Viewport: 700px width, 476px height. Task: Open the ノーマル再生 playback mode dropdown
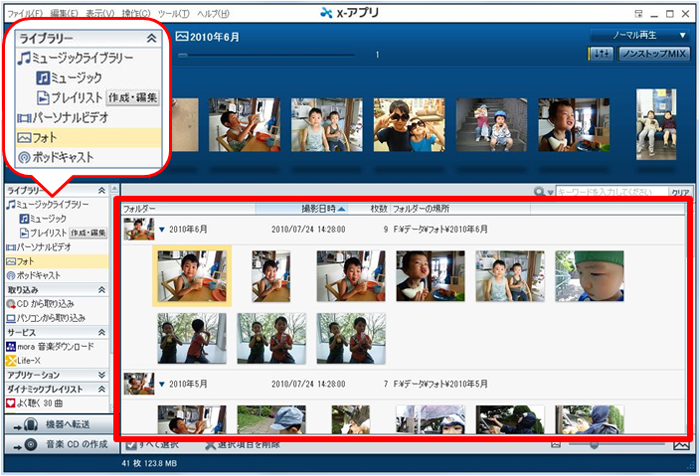[638, 35]
